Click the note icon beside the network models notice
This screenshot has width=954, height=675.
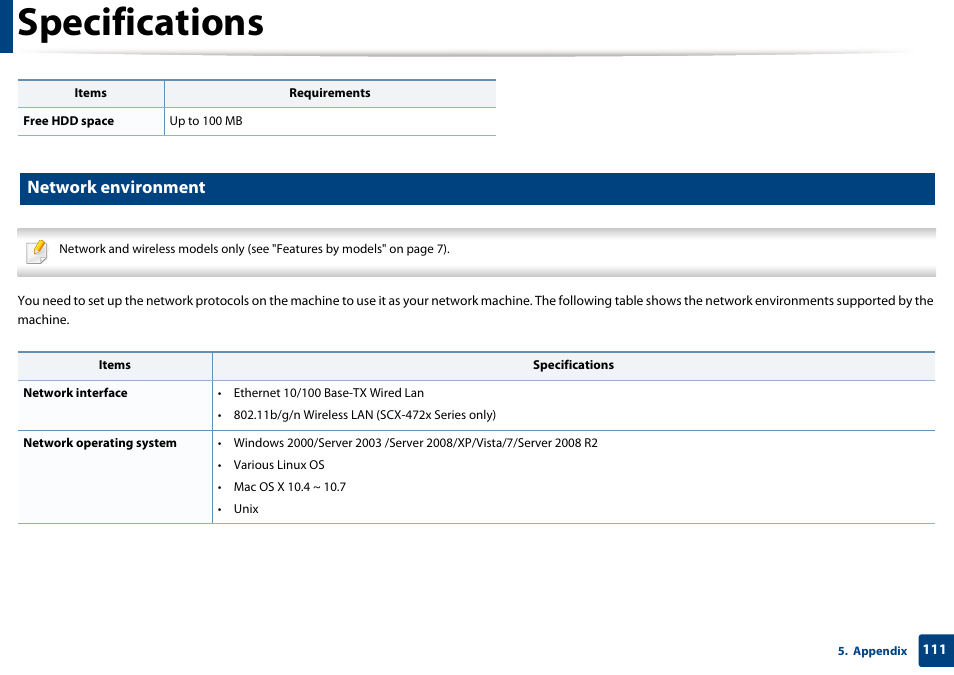(37, 251)
